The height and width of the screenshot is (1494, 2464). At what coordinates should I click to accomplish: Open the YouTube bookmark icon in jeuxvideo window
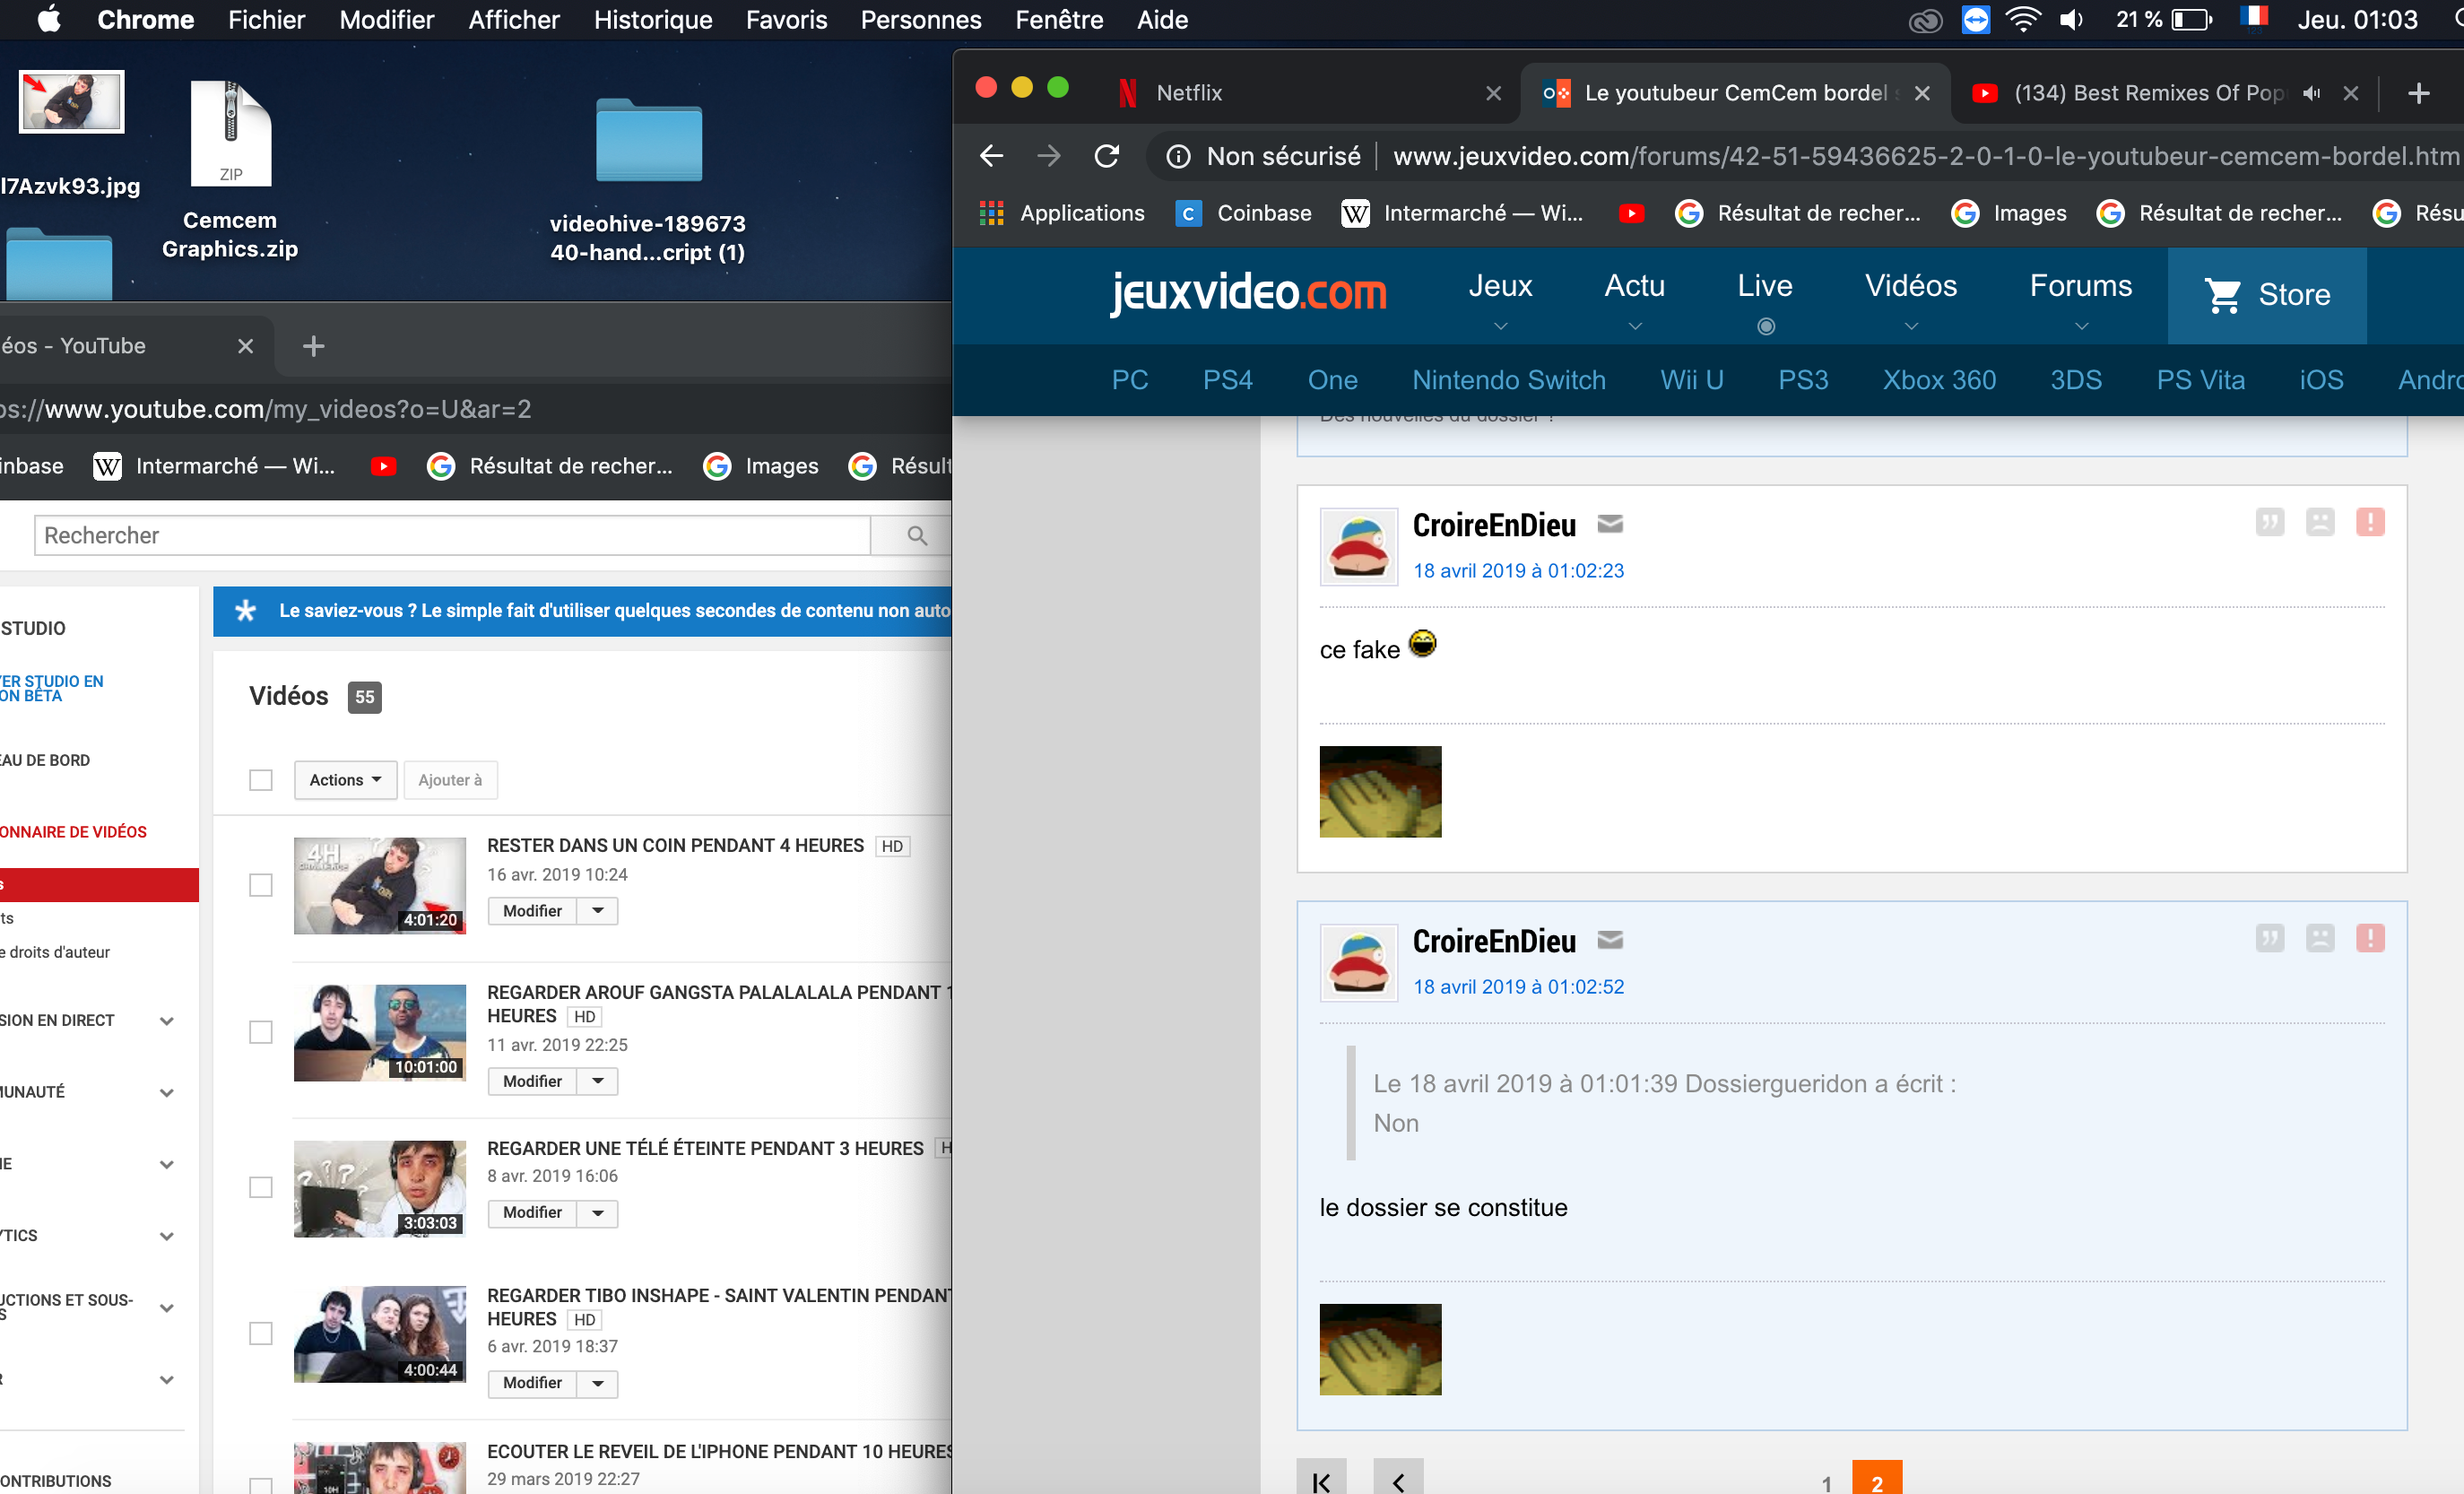tap(1631, 213)
